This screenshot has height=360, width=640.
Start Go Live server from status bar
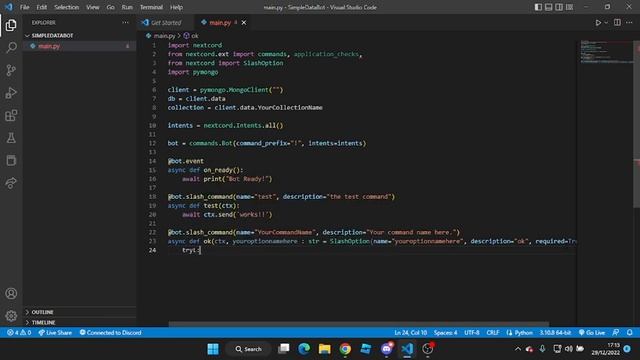pos(592,333)
